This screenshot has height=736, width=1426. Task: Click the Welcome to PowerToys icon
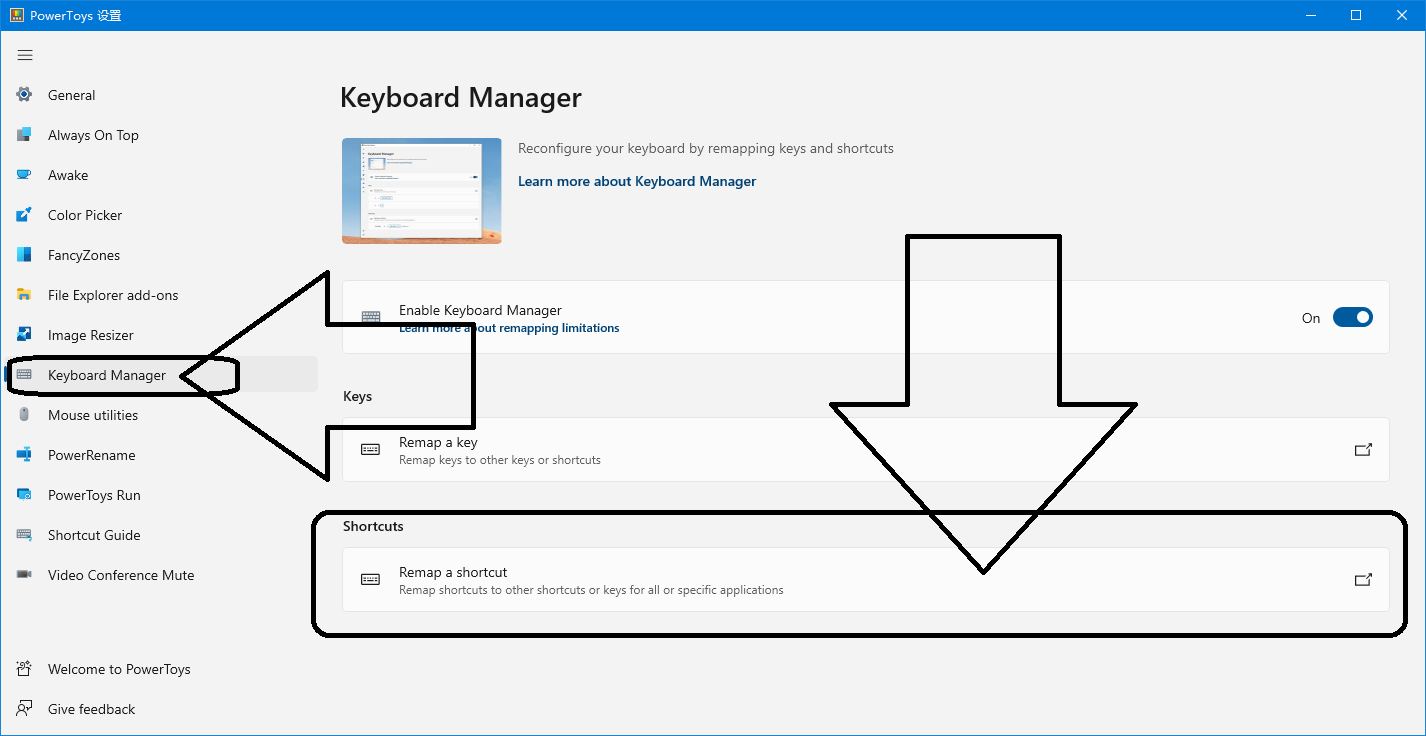tap(24, 669)
